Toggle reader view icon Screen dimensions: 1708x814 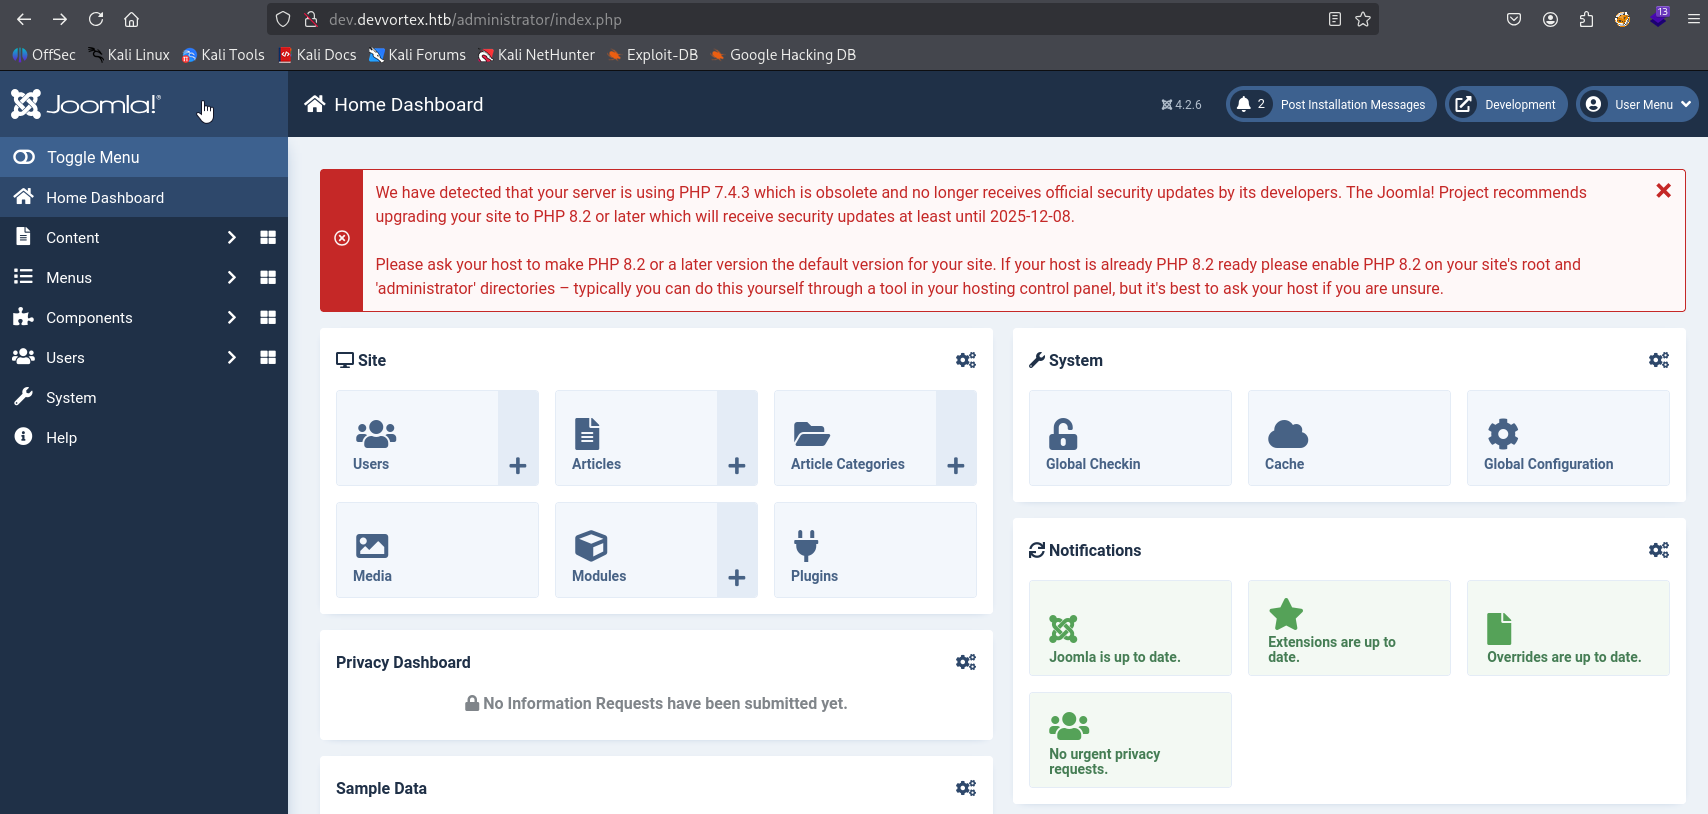point(1334,19)
